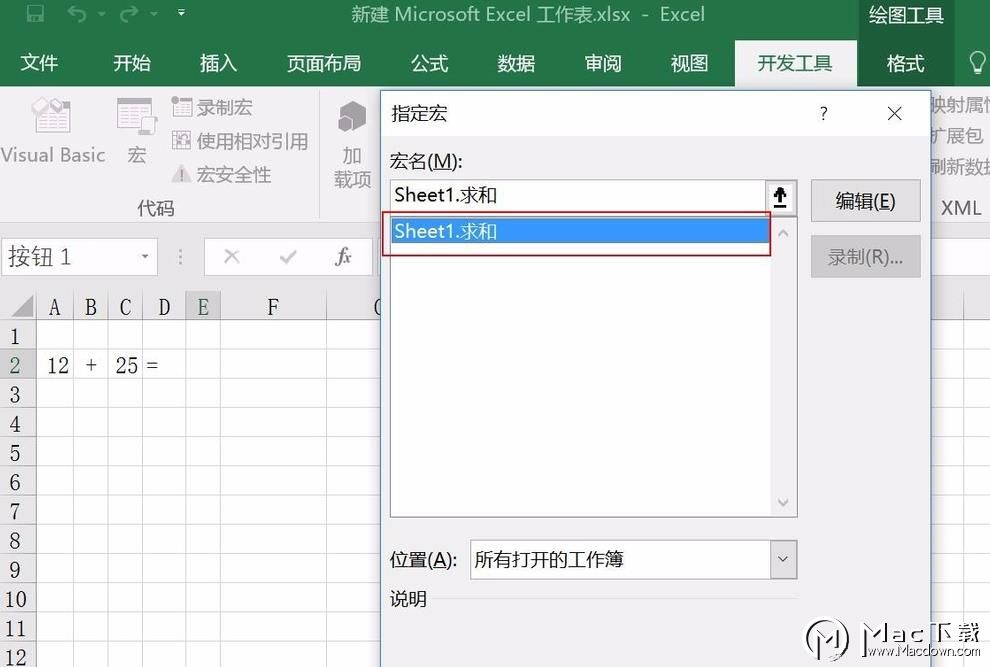990x667 pixels.
Task: Click the 编辑(E) button
Action: point(865,201)
